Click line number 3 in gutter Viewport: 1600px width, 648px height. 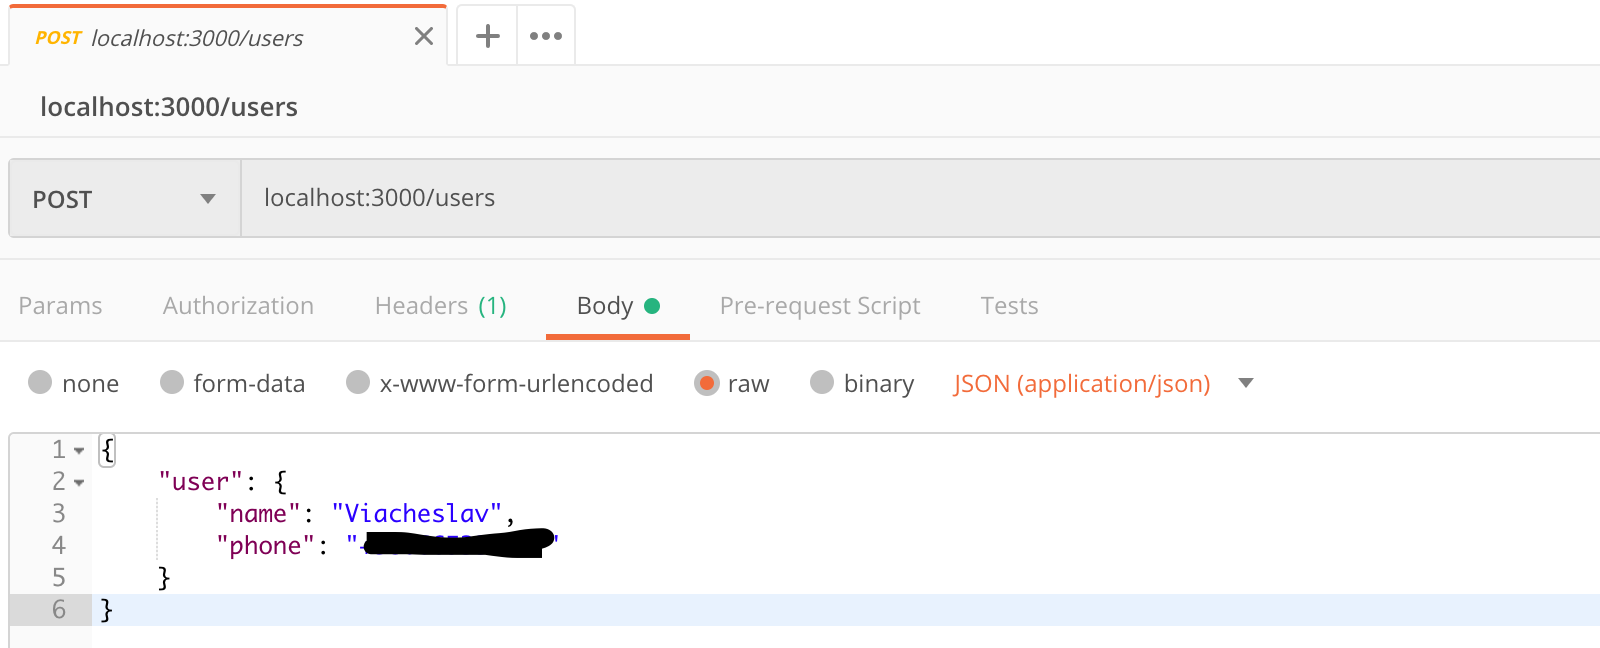59,514
